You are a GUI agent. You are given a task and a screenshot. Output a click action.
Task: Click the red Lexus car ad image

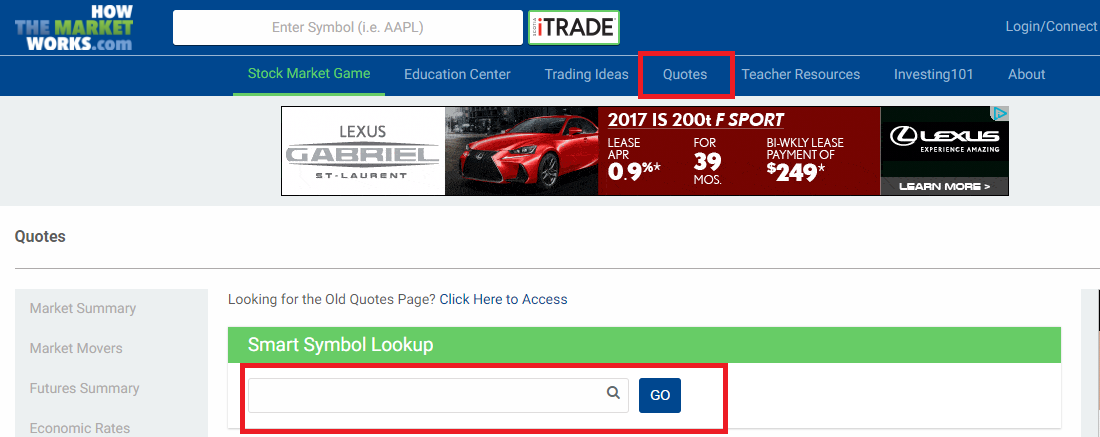[x=521, y=151]
